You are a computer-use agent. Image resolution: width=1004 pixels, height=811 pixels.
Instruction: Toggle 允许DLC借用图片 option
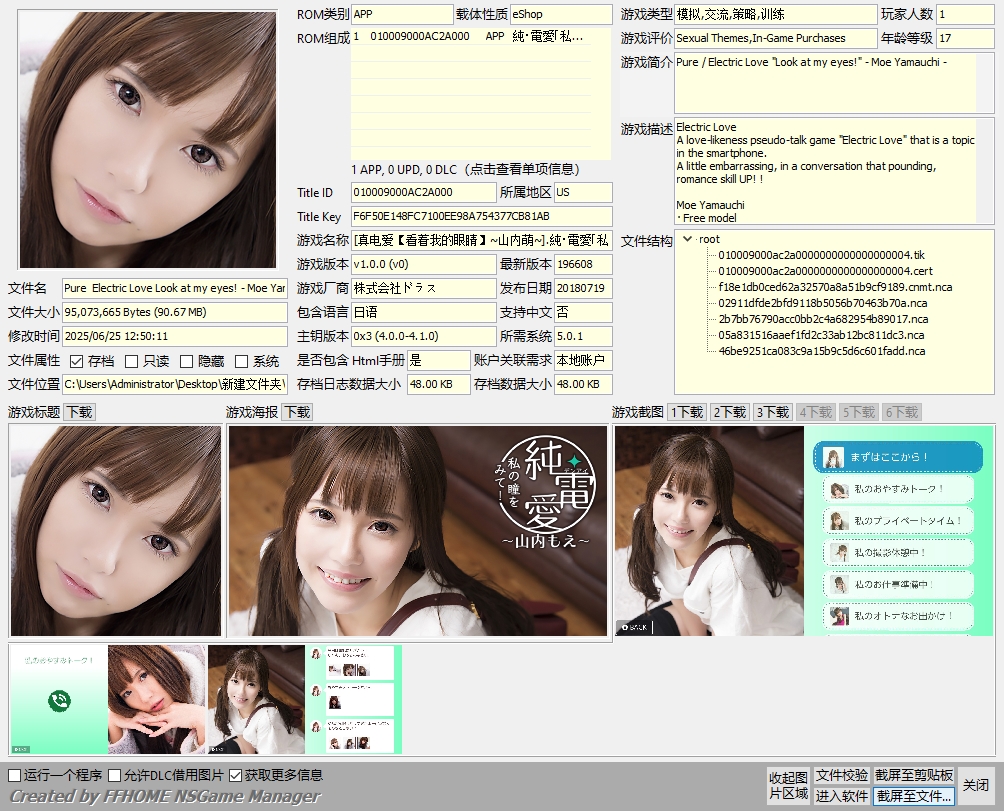(x=115, y=775)
